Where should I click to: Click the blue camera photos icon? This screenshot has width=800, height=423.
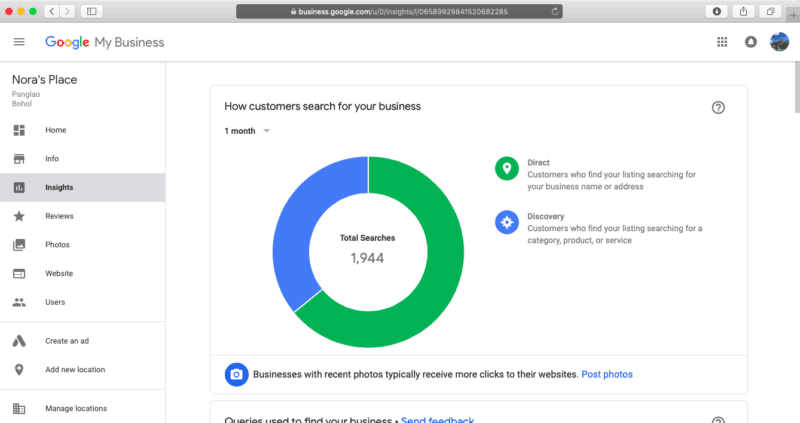(x=236, y=374)
